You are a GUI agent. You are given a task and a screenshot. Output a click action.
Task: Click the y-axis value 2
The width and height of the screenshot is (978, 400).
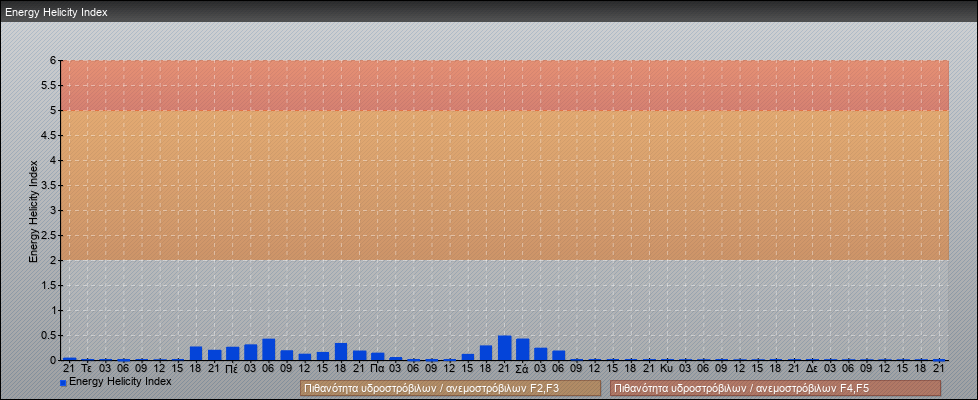coord(54,260)
